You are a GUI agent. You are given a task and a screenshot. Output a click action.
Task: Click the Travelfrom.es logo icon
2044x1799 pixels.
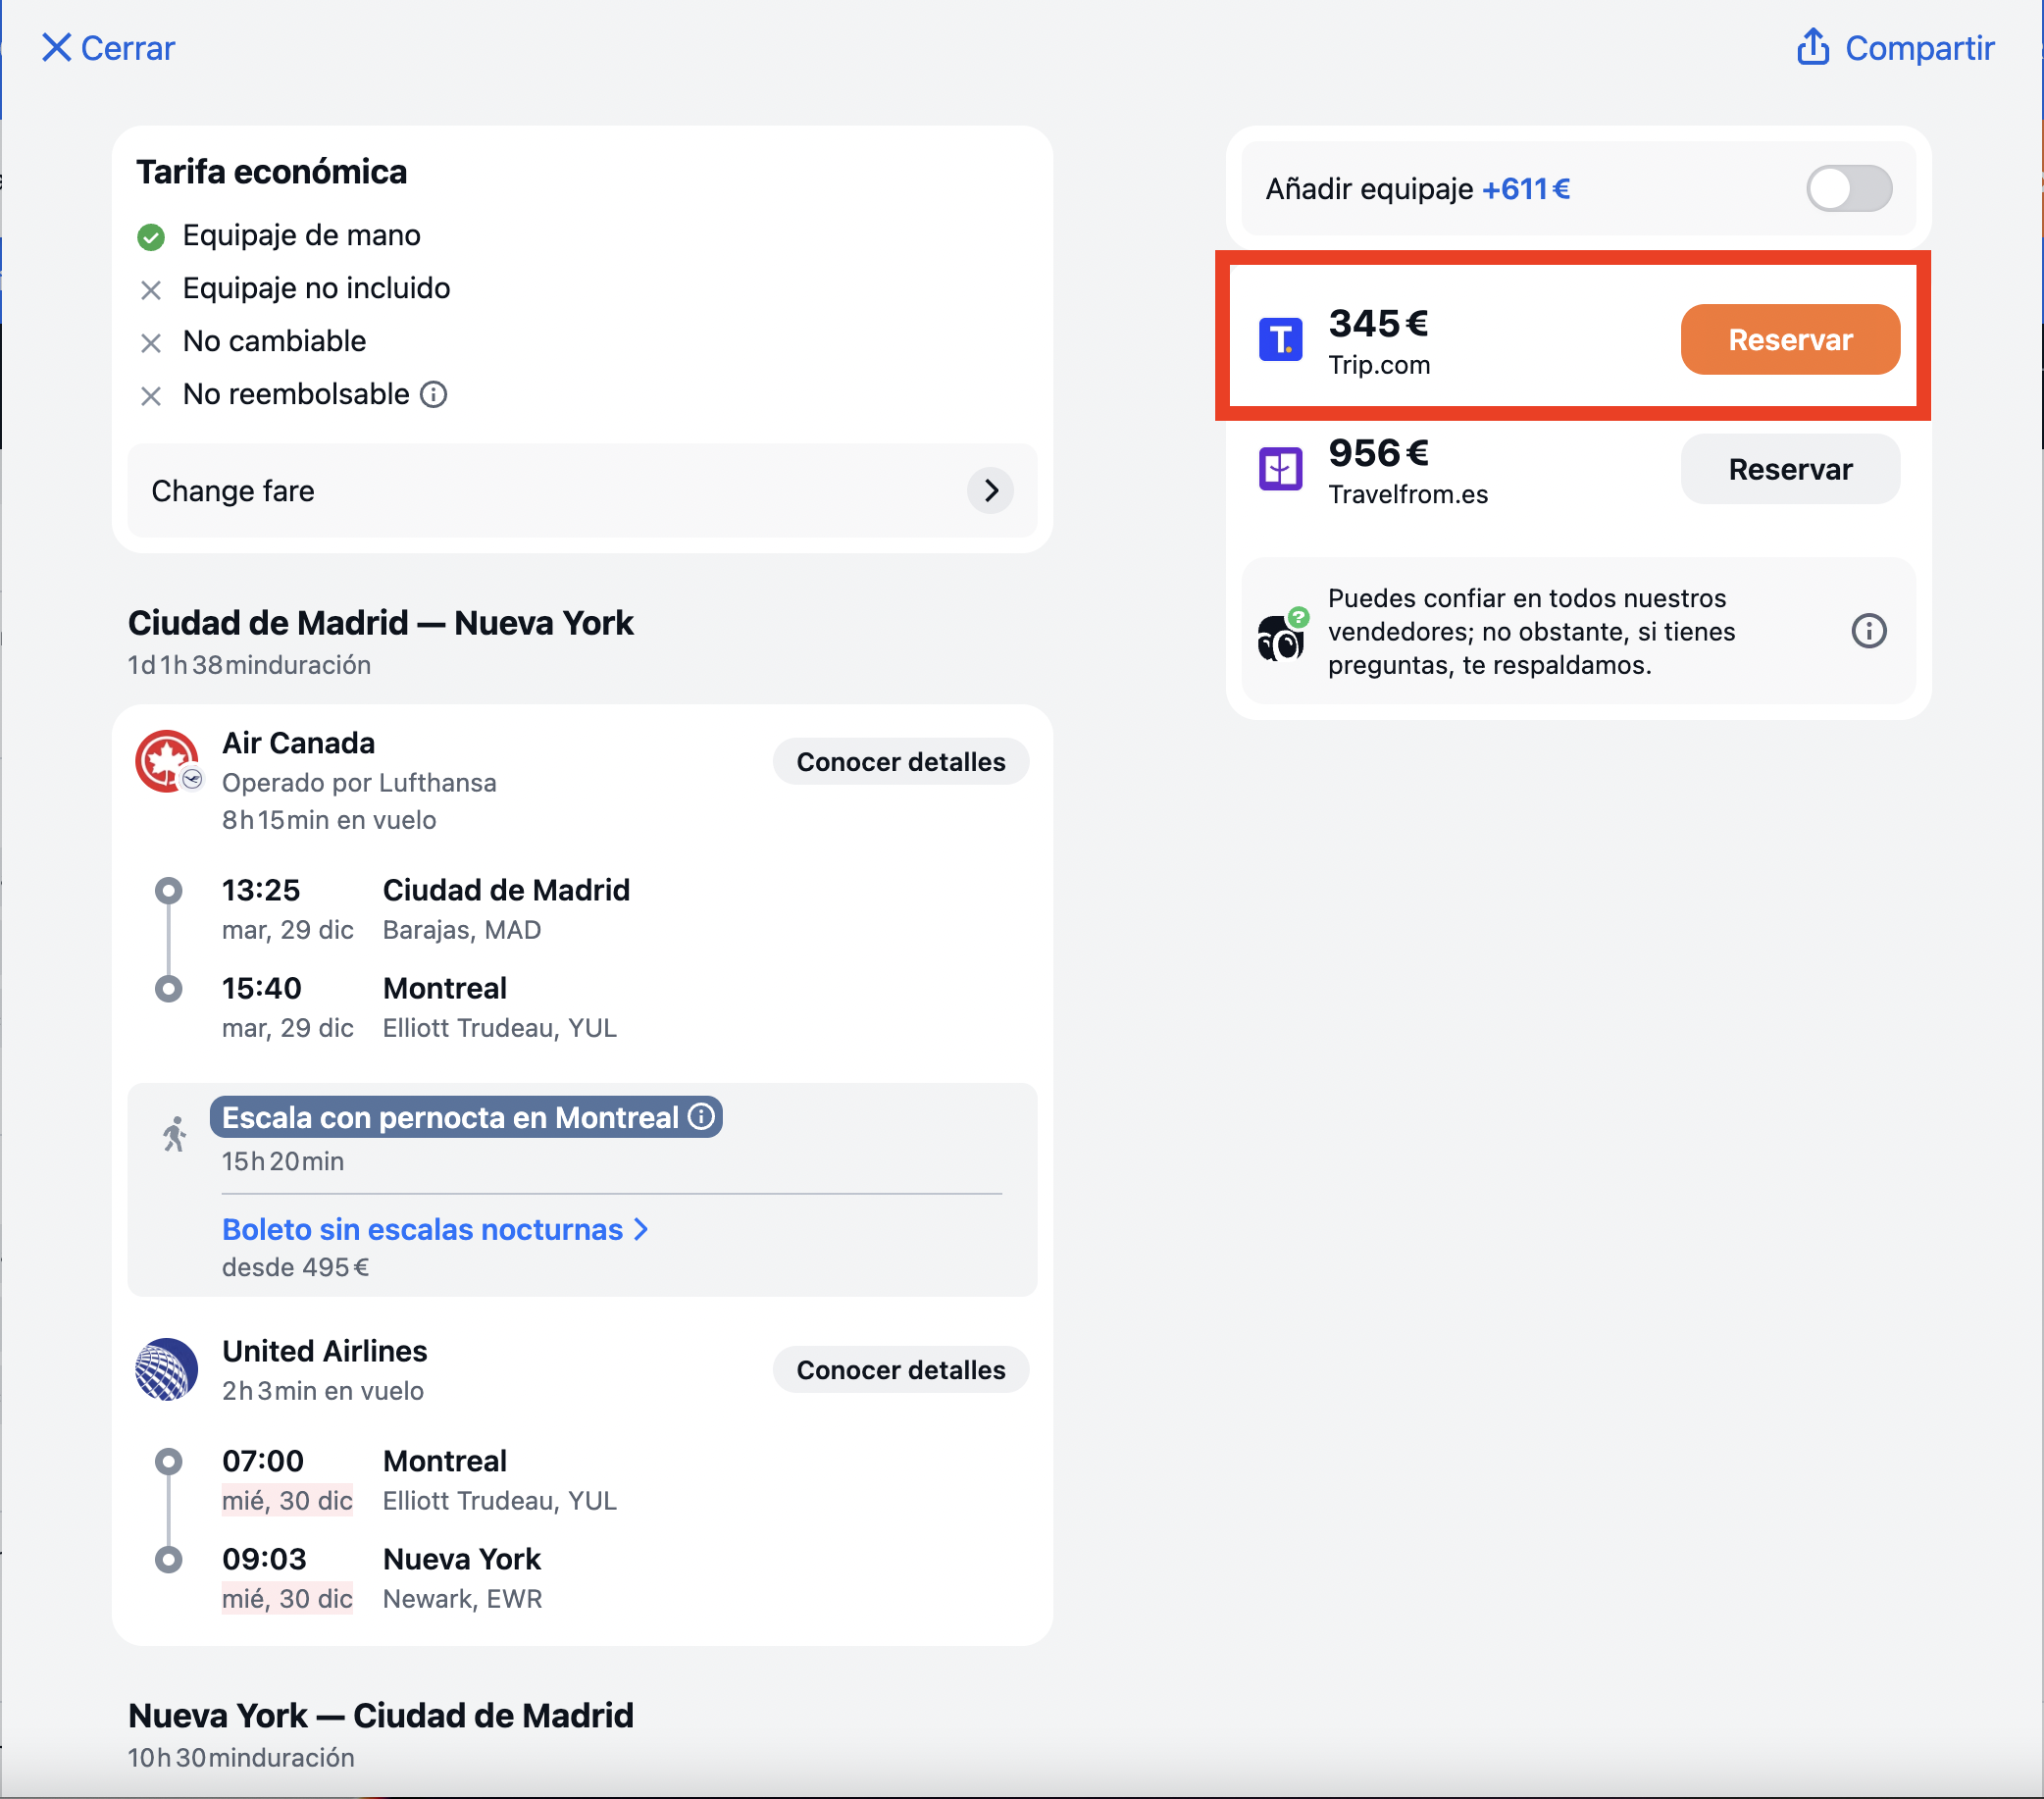1280,469
